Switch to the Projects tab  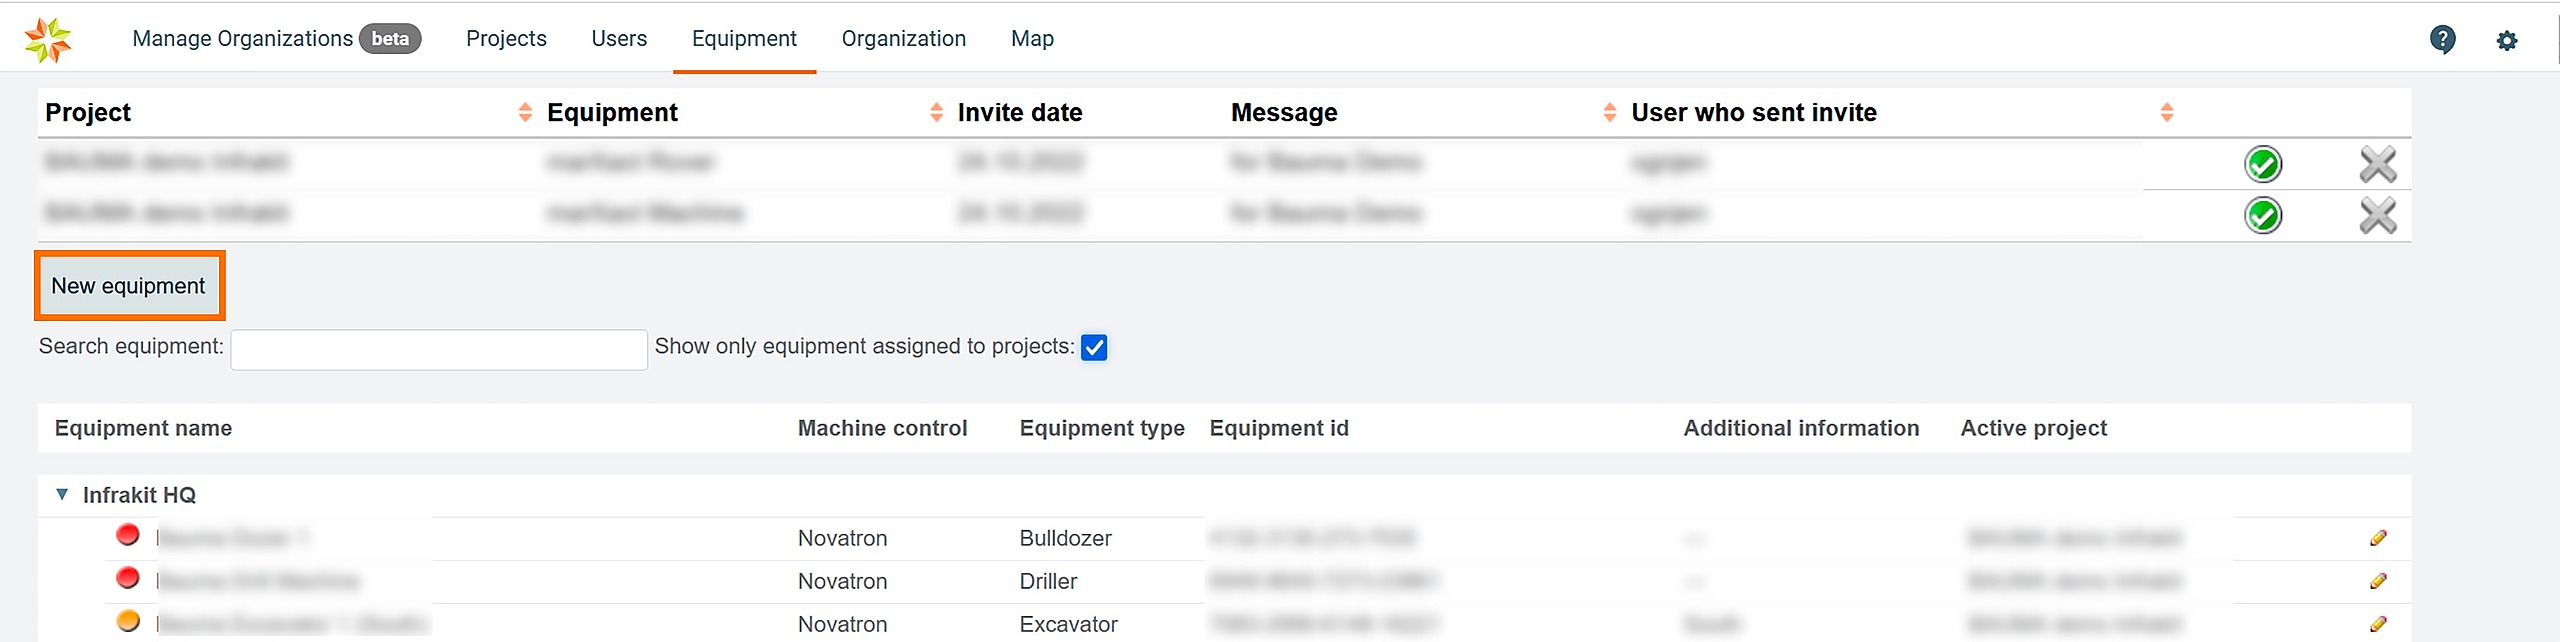point(506,38)
